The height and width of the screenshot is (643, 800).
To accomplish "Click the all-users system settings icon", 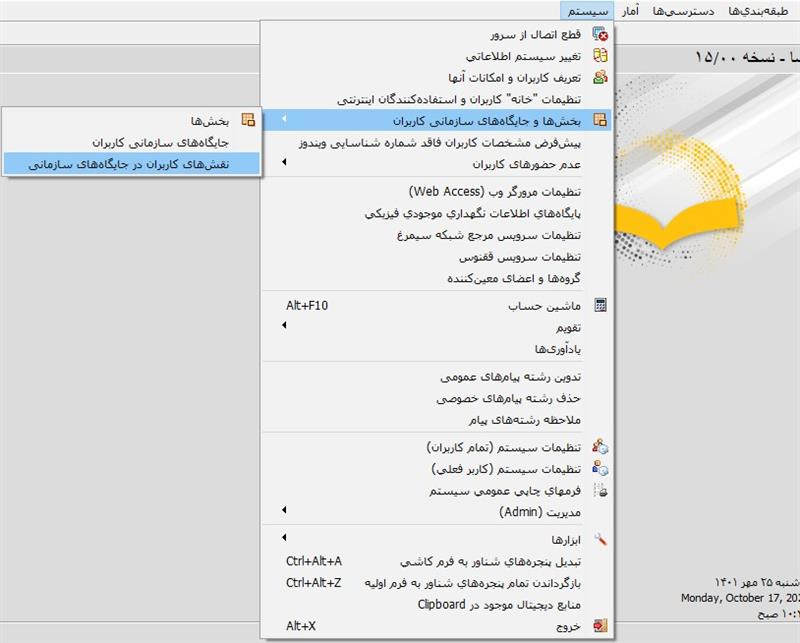I will click(600, 447).
